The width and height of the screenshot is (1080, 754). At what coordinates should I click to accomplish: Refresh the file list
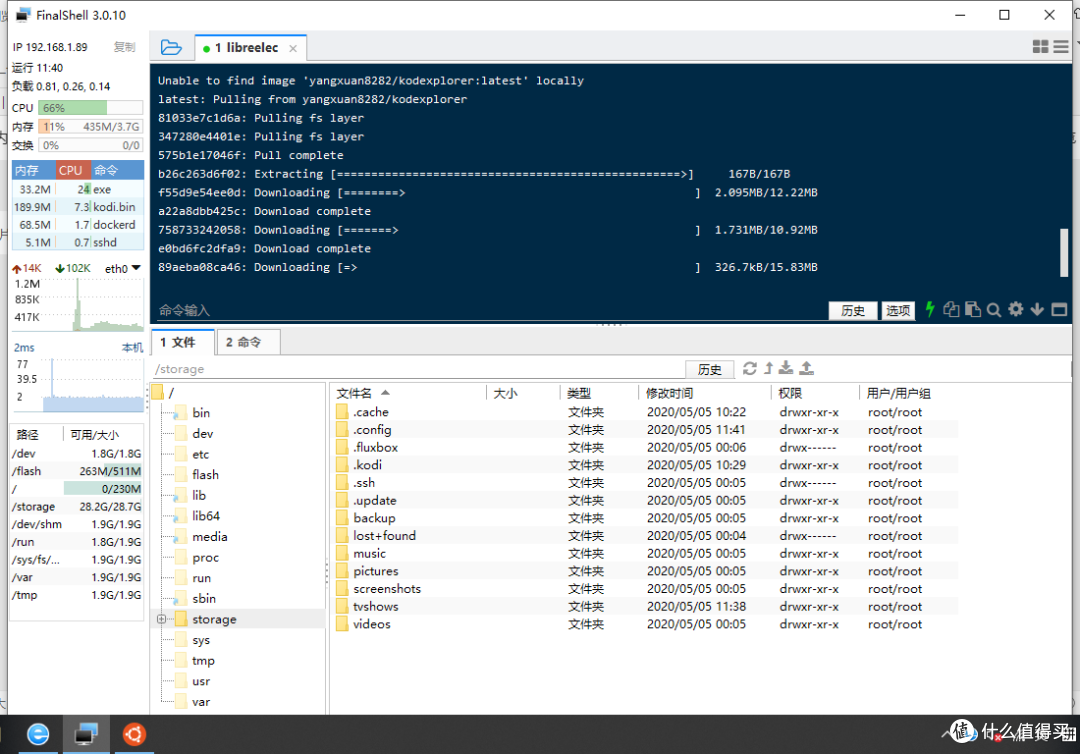(749, 368)
